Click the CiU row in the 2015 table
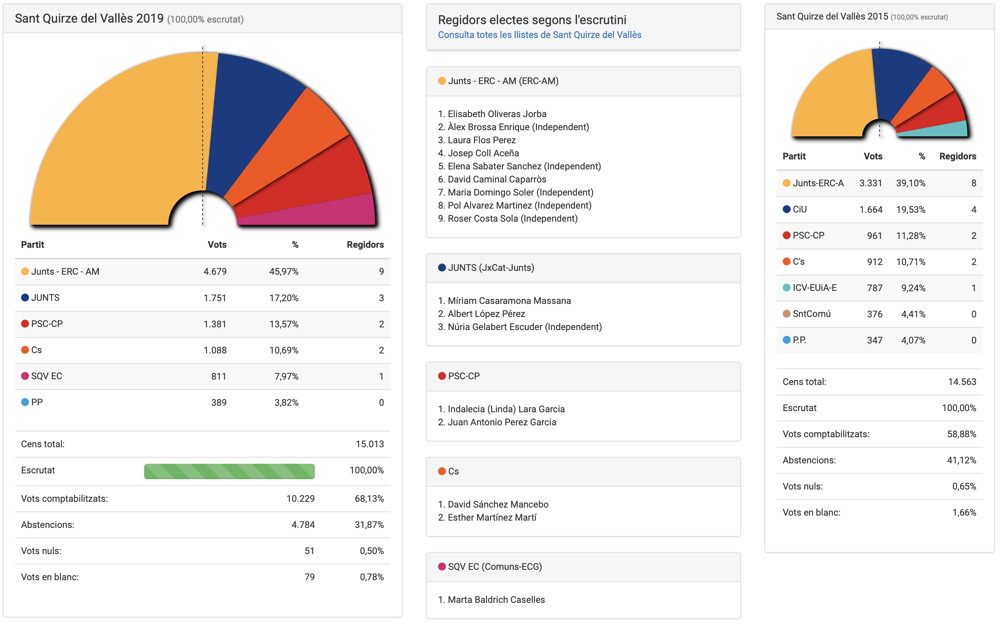The image size is (1000, 627). click(879, 210)
